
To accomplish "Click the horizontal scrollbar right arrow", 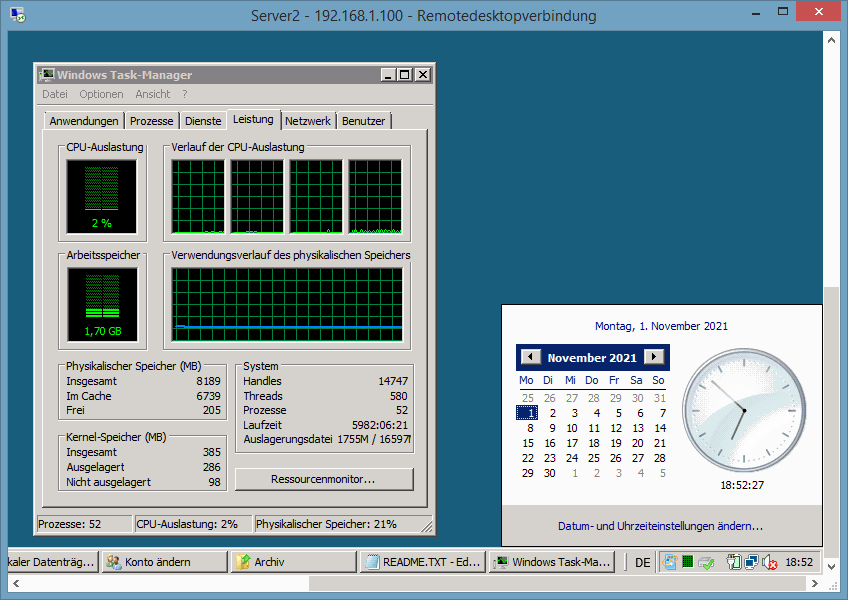I will pyautogui.click(x=815, y=583).
